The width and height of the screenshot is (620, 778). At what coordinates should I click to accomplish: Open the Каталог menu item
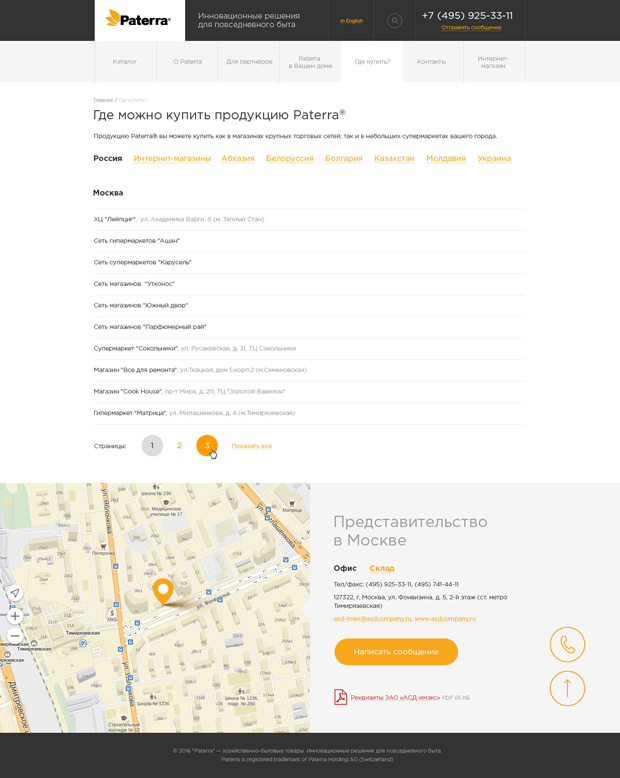124,62
